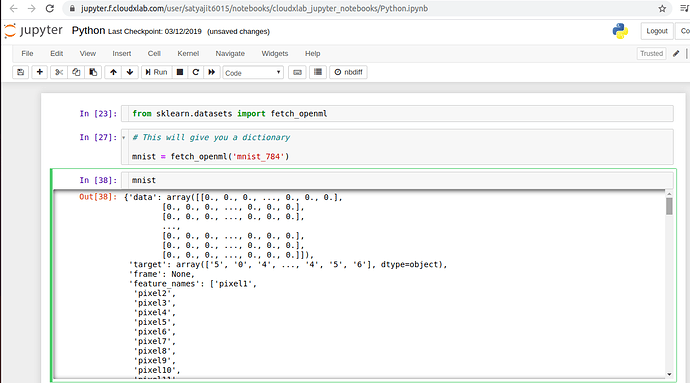Open the Navigate menu
The image size is (690, 383).
(230, 53)
